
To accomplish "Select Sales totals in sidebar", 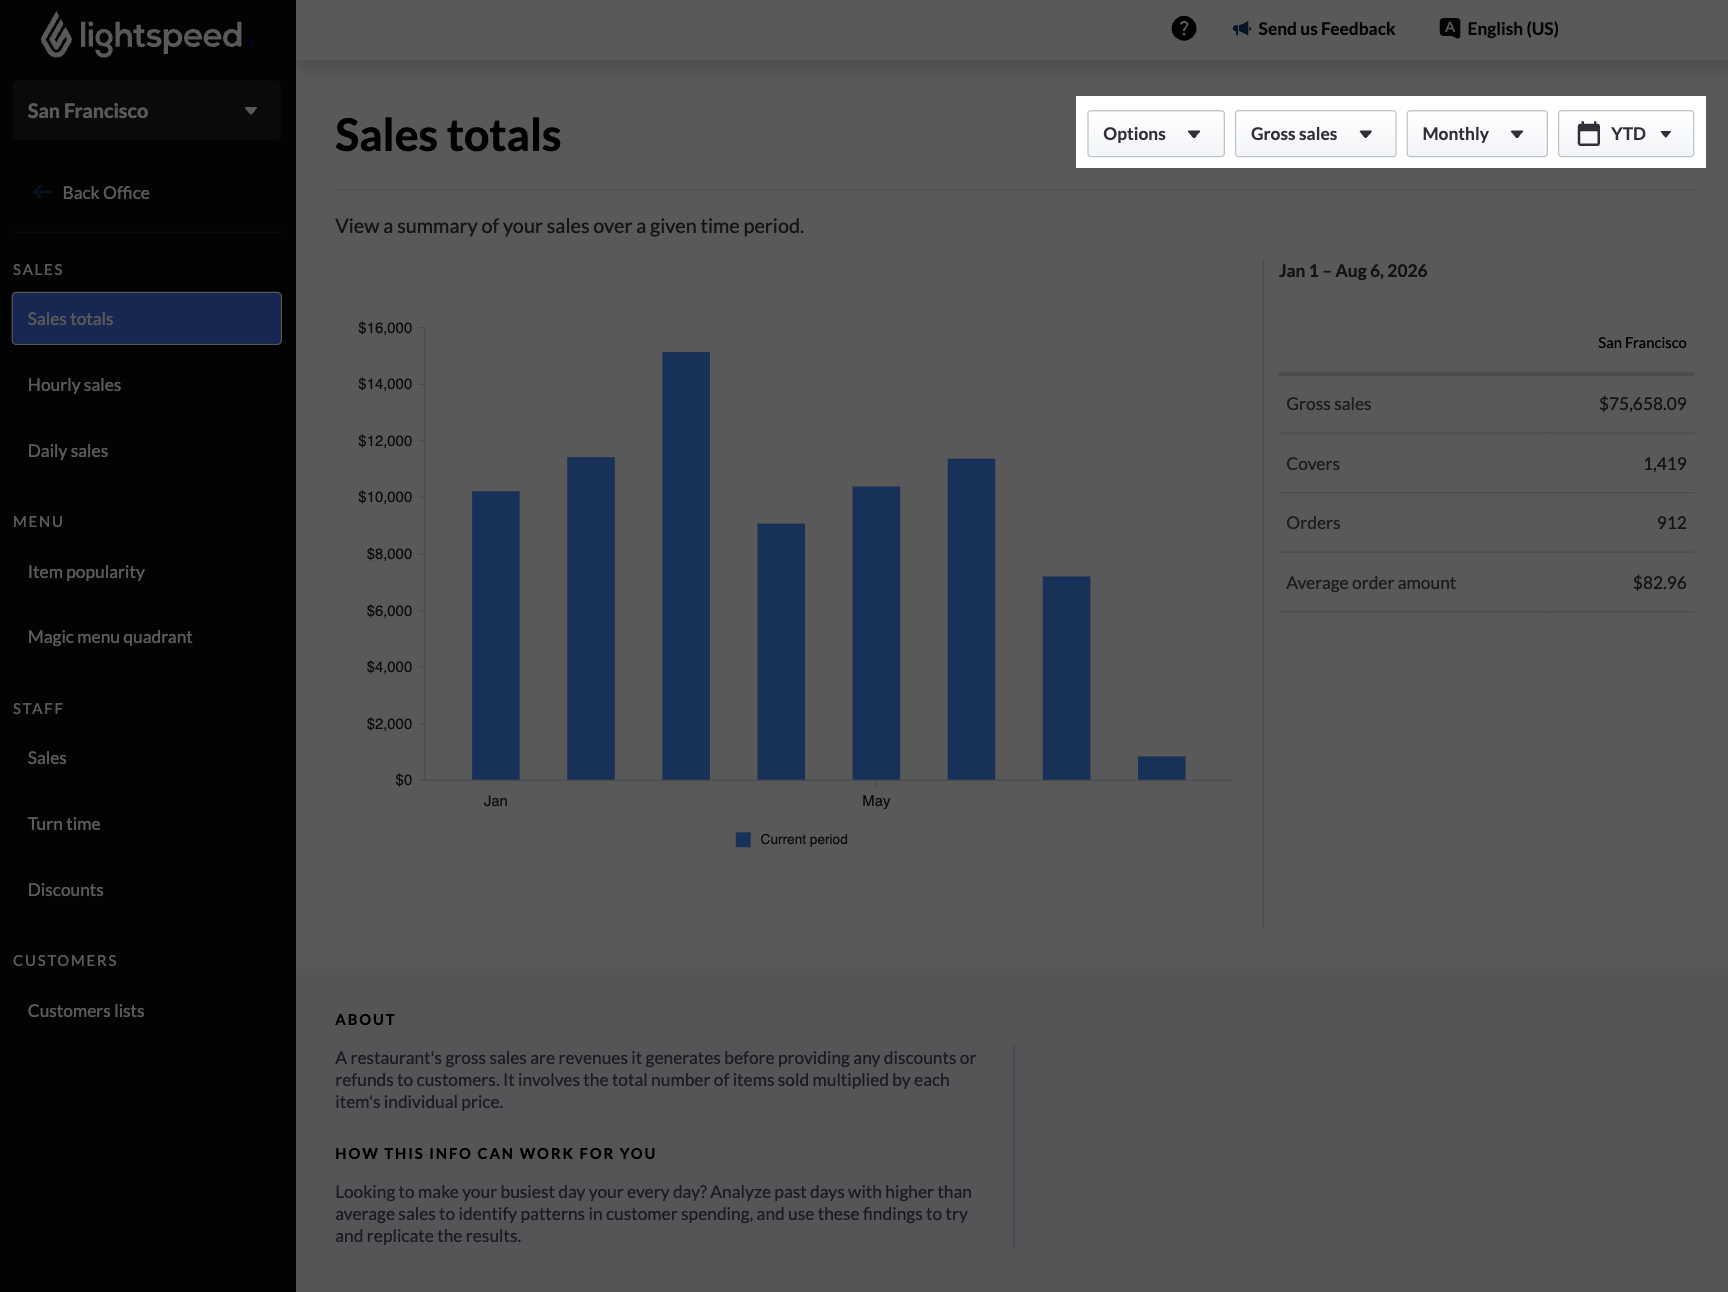I will tap(147, 319).
